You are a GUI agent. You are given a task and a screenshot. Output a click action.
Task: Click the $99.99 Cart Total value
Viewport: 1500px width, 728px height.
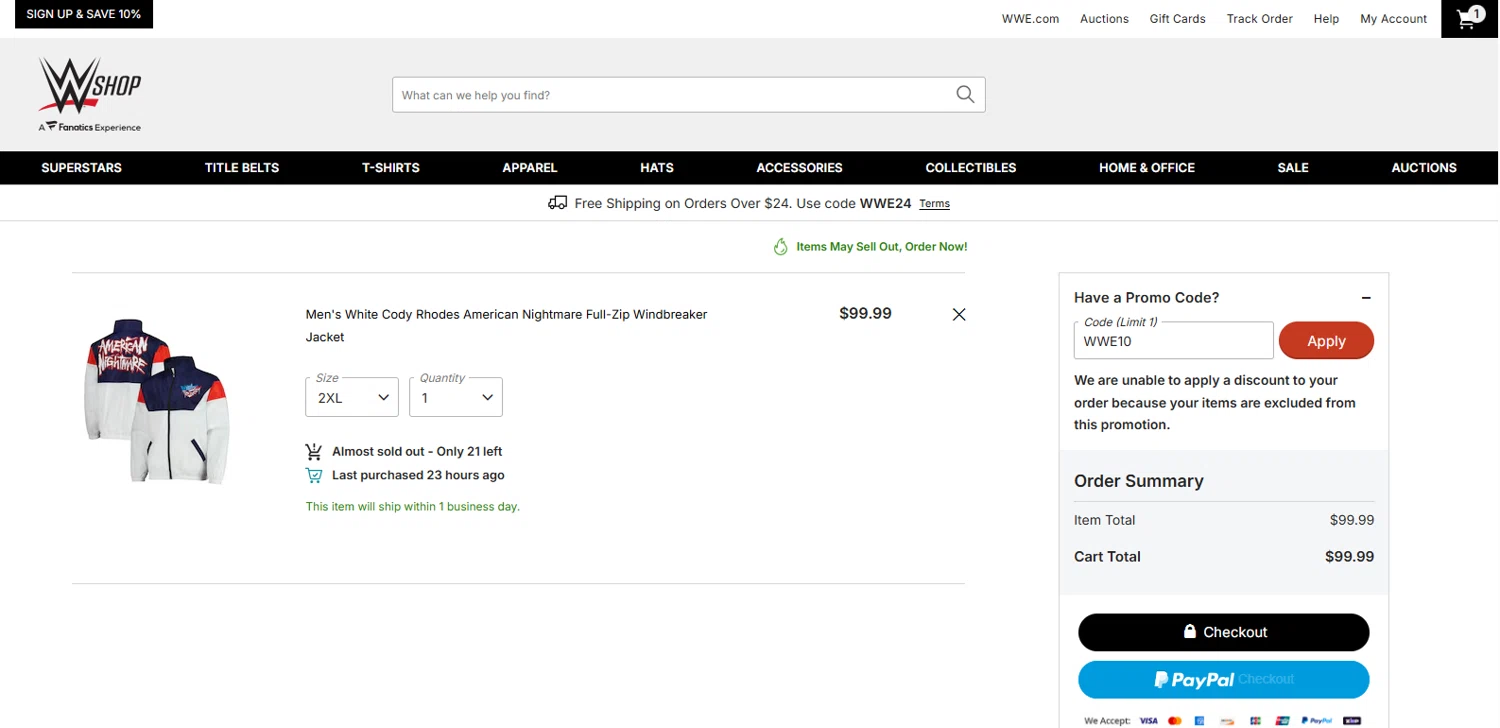(1349, 557)
